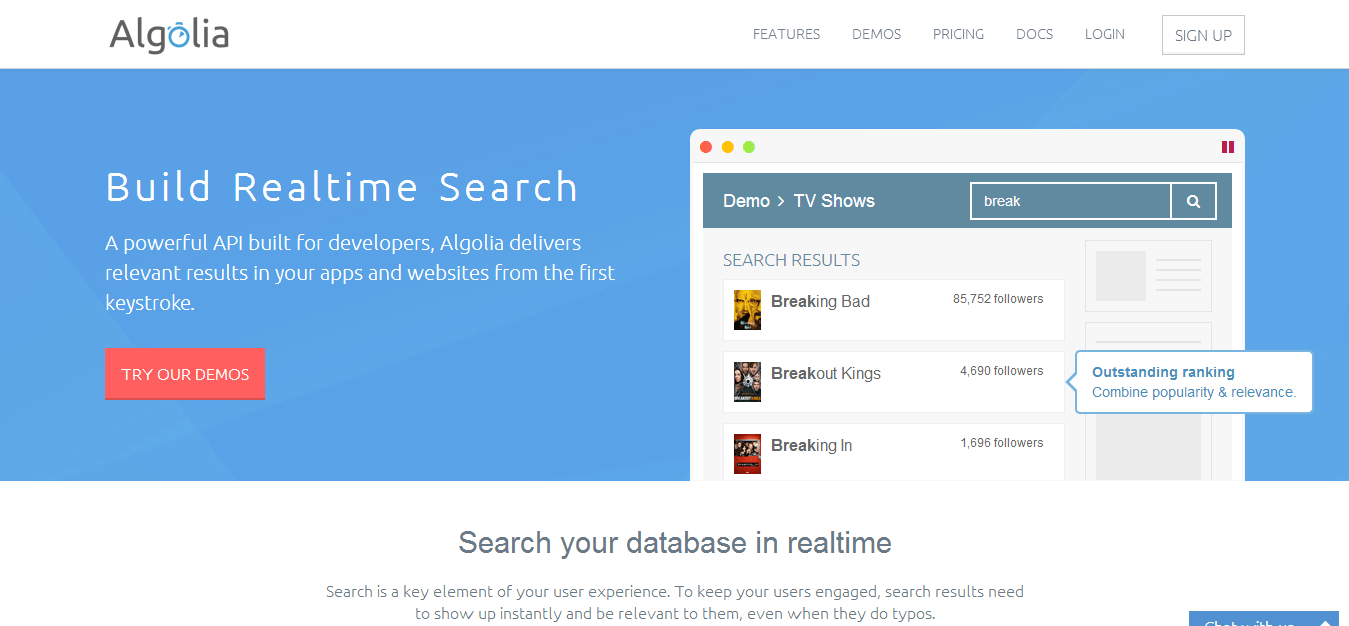Click the "1,696 followers" count
Viewport: 1349px width, 626px height.
point(1001,443)
